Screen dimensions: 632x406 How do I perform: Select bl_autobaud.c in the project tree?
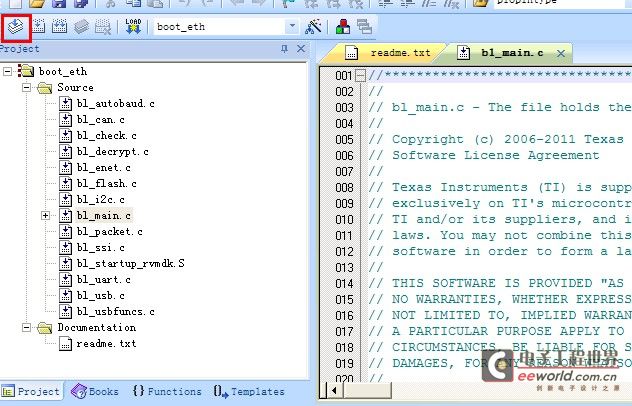(116, 104)
